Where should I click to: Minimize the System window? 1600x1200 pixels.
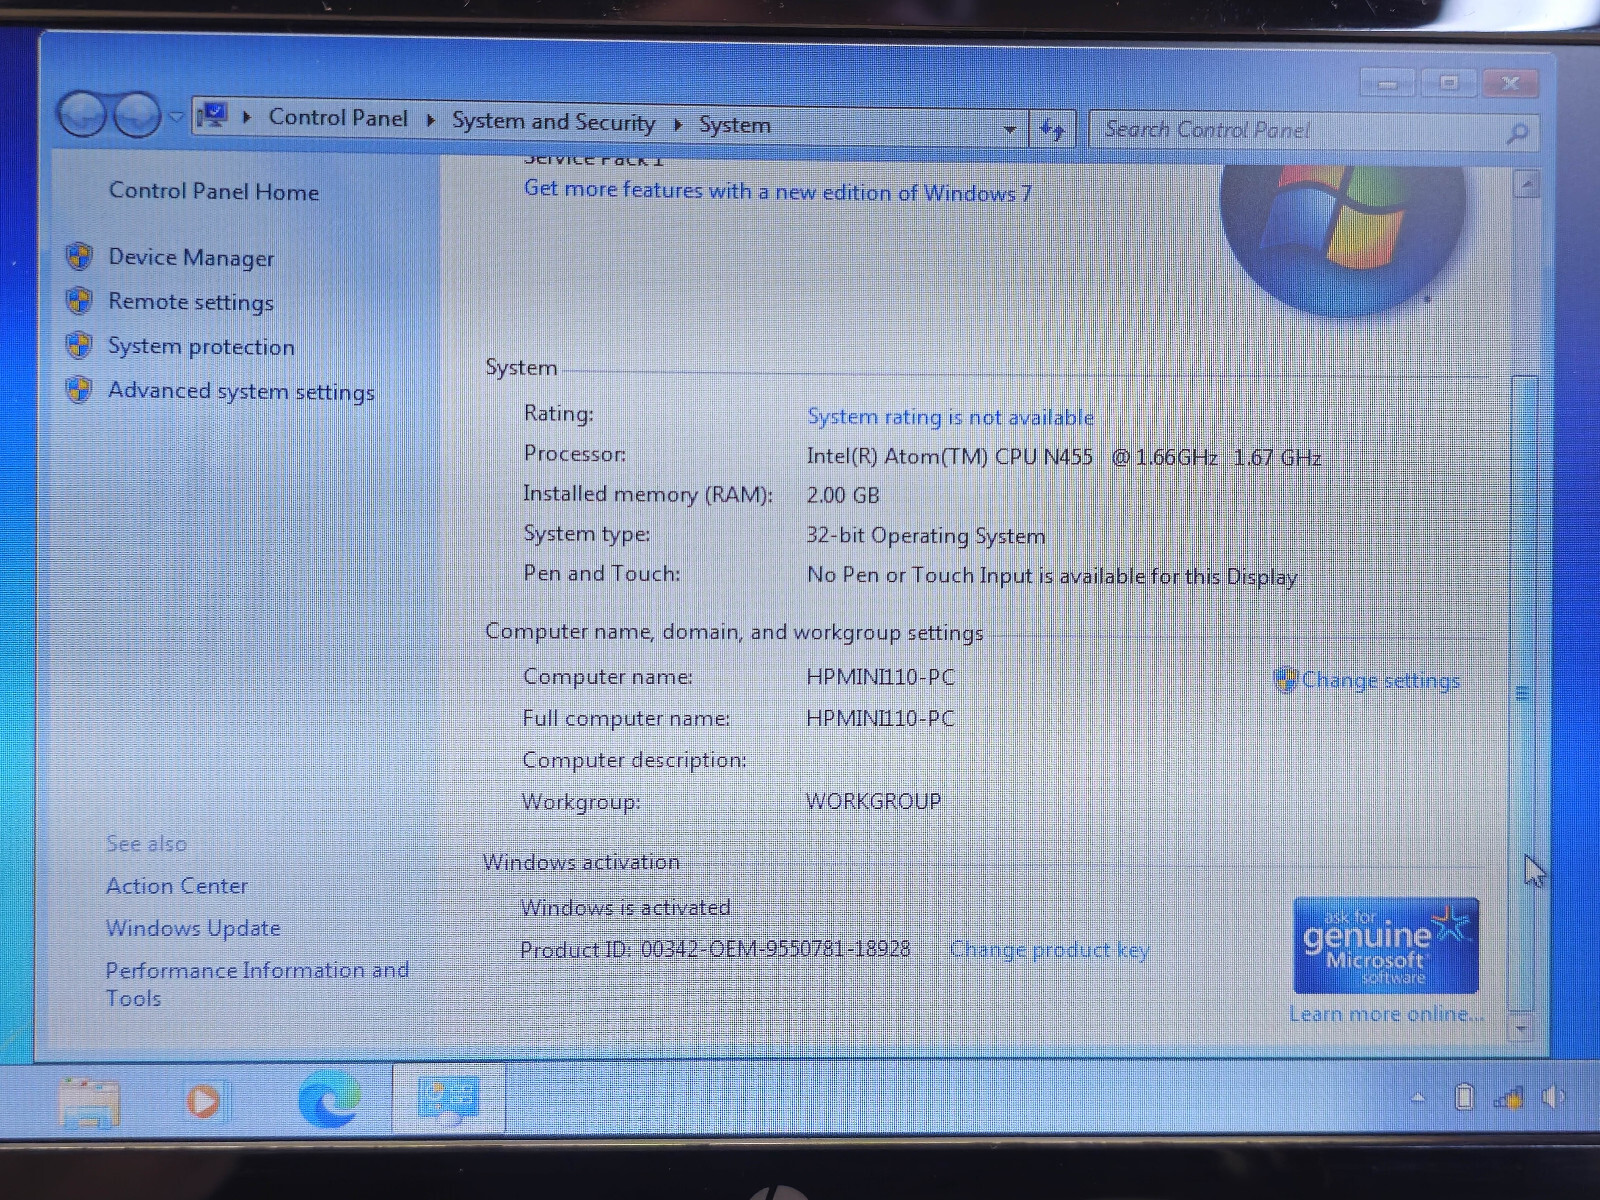(1388, 83)
